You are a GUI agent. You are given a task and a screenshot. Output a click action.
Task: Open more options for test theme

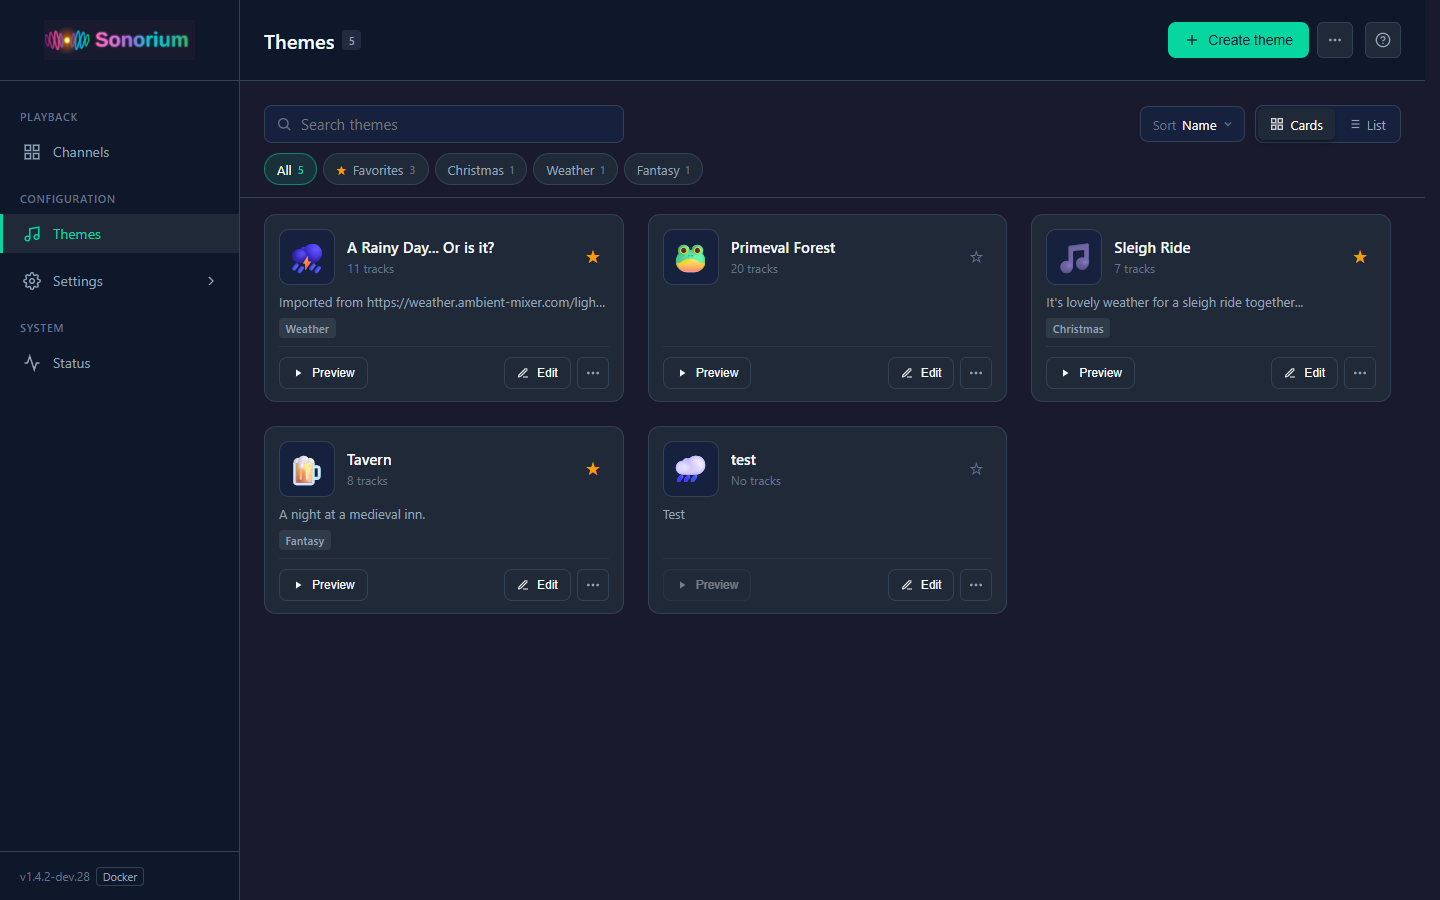point(976,585)
